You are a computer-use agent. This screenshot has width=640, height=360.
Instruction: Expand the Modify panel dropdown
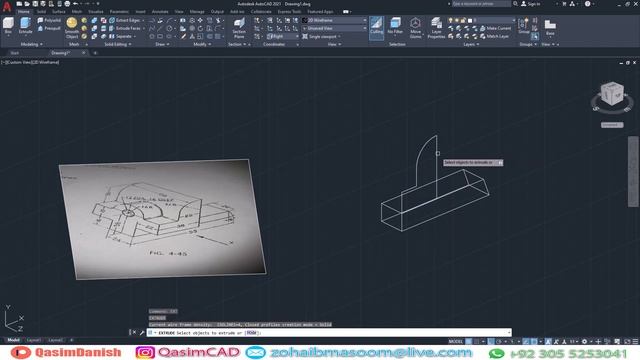coord(202,44)
